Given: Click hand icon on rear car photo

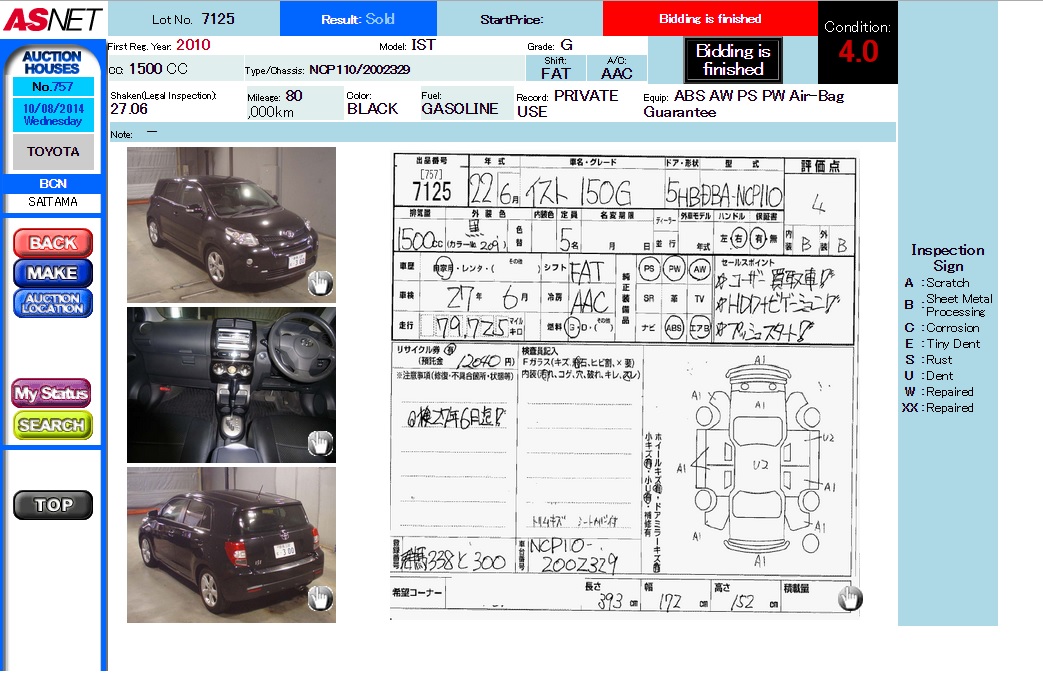Looking at the screenshot, I should coord(320,599).
